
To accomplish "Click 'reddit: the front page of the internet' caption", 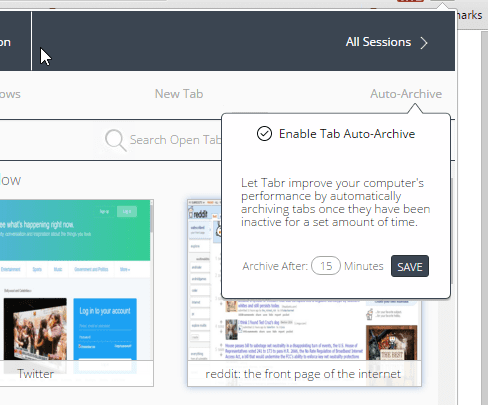I will (303, 374).
